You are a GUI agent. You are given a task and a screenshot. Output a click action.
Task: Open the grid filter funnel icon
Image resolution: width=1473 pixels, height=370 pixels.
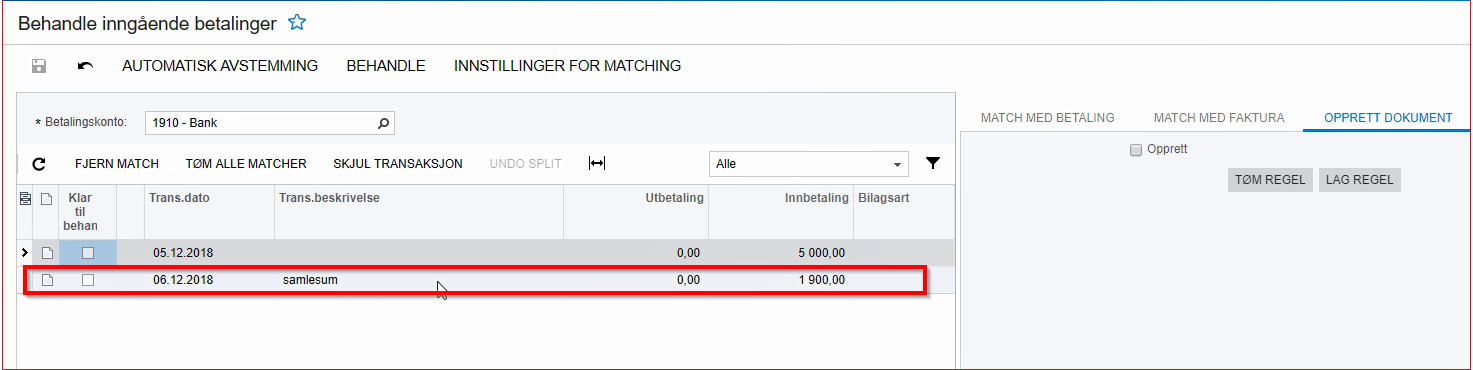click(x=932, y=163)
